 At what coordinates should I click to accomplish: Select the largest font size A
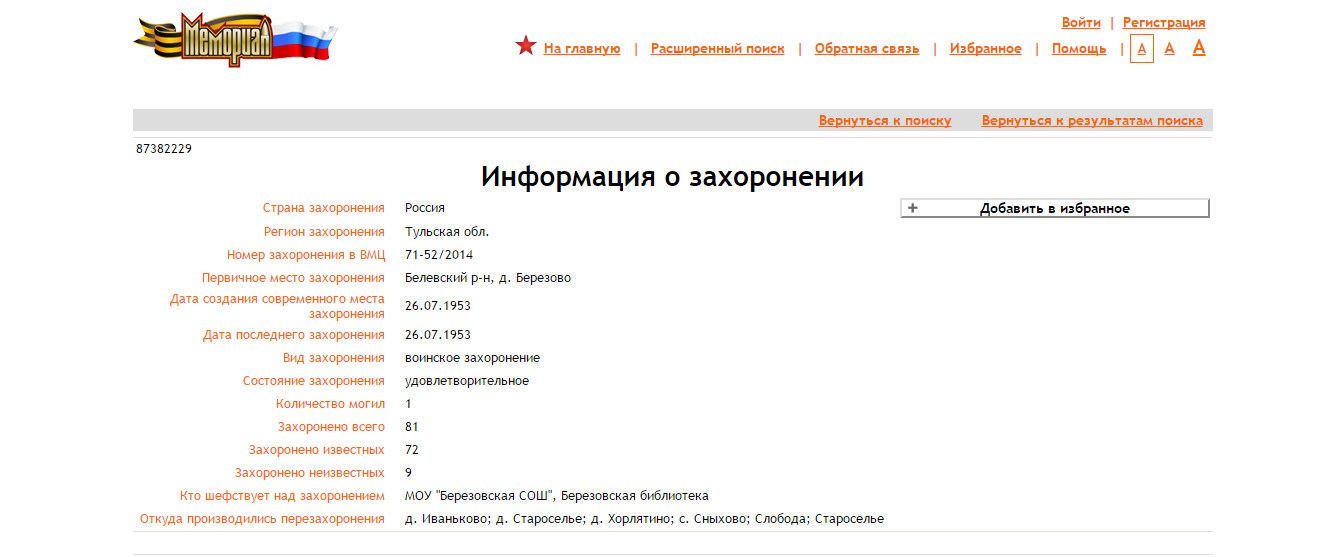[x=1198, y=47]
